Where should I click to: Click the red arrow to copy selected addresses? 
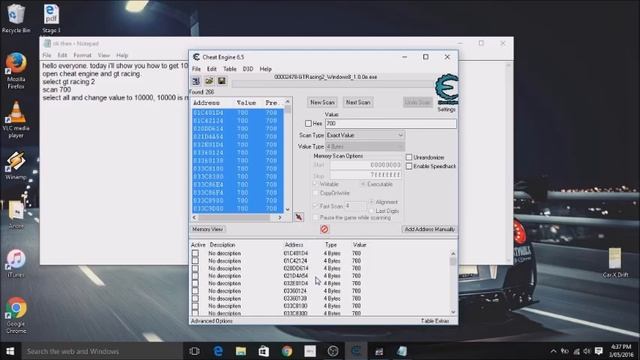pos(299,217)
